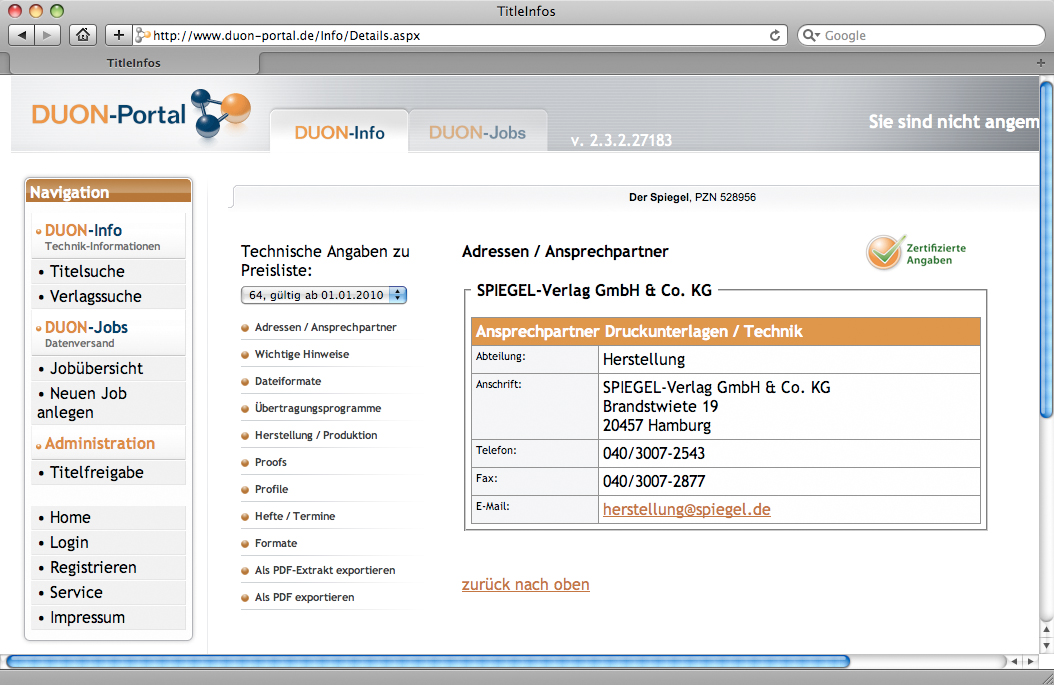This screenshot has height=685, width=1054.
Task: Open the Proofs link
Action: [271, 462]
